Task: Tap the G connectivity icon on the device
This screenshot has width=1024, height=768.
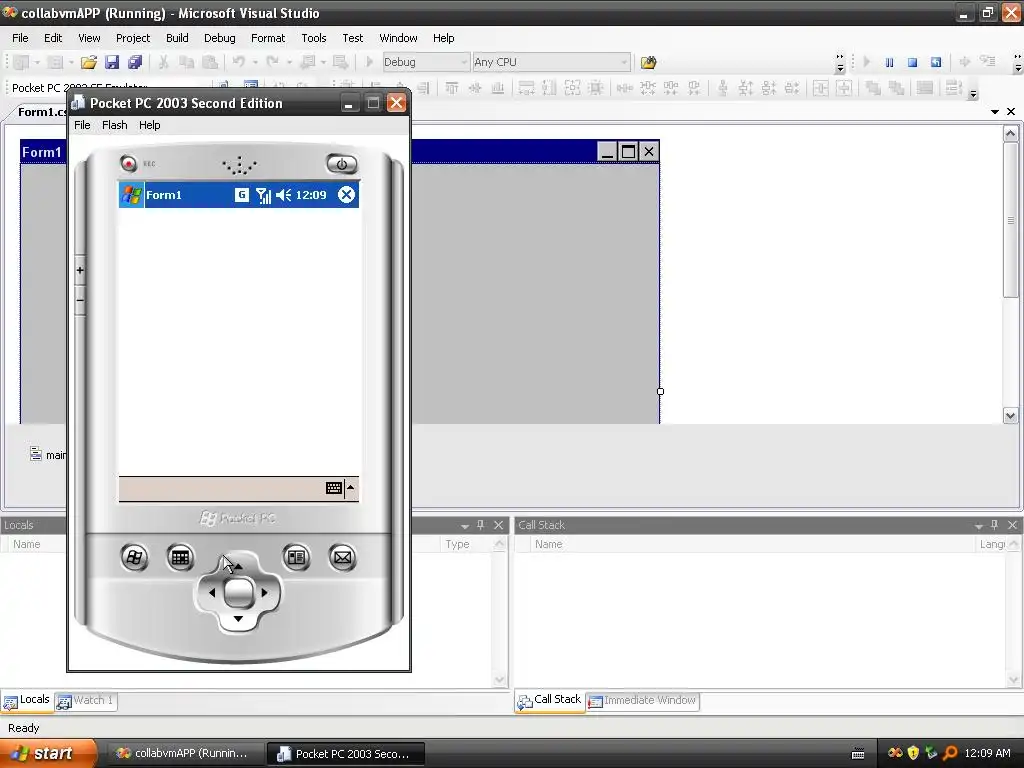Action: [x=242, y=195]
